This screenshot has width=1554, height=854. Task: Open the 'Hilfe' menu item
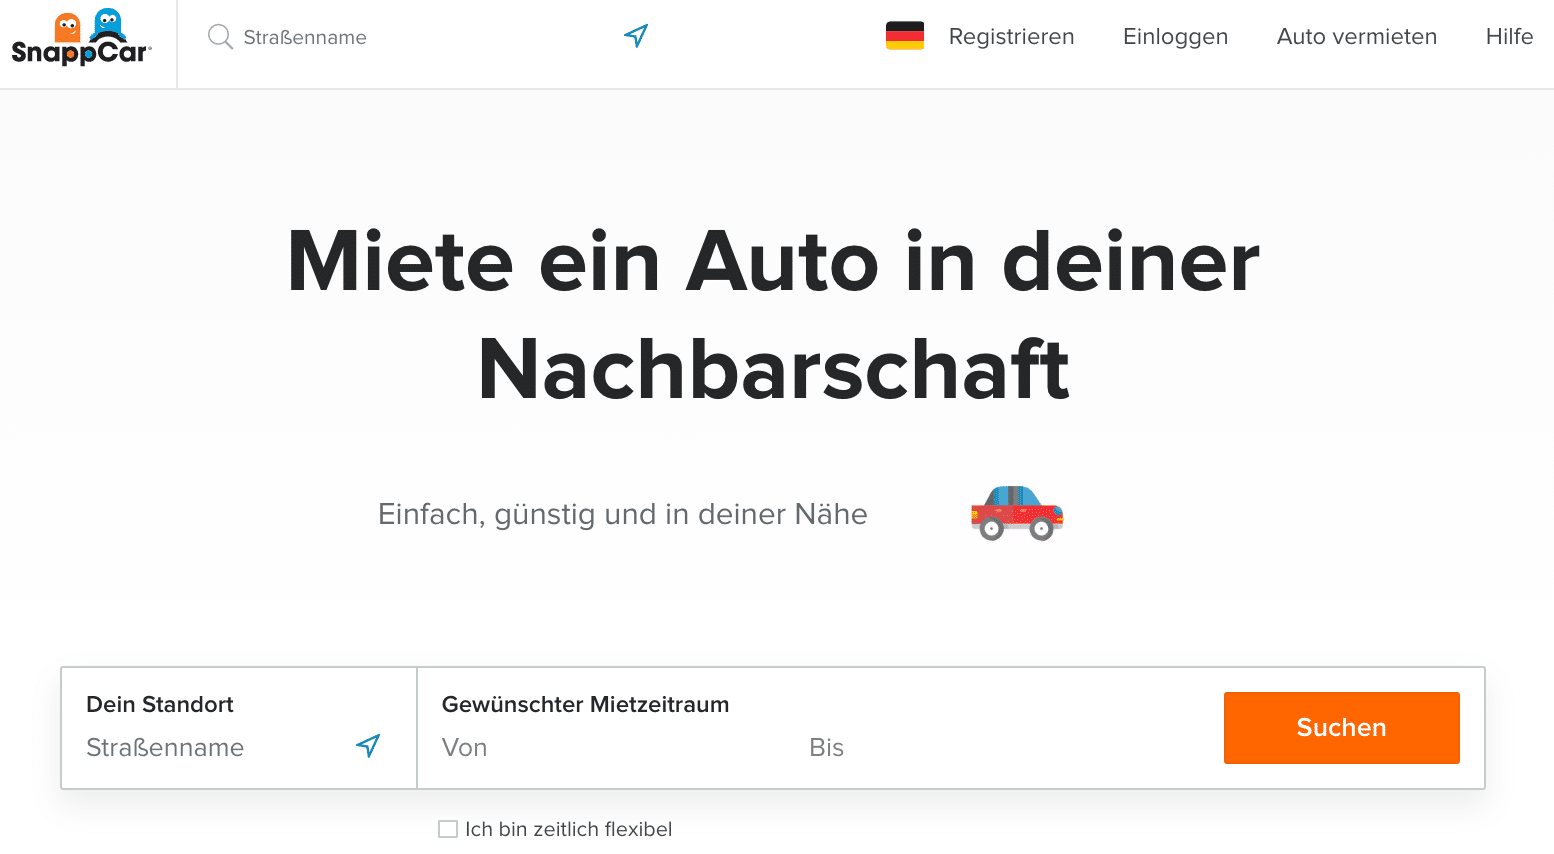[x=1508, y=36]
